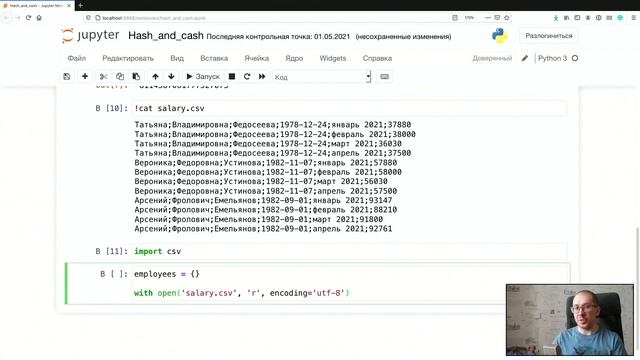The height and width of the screenshot is (360, 640).
Task: Open the Widgets menu
Action: point(333,58)
